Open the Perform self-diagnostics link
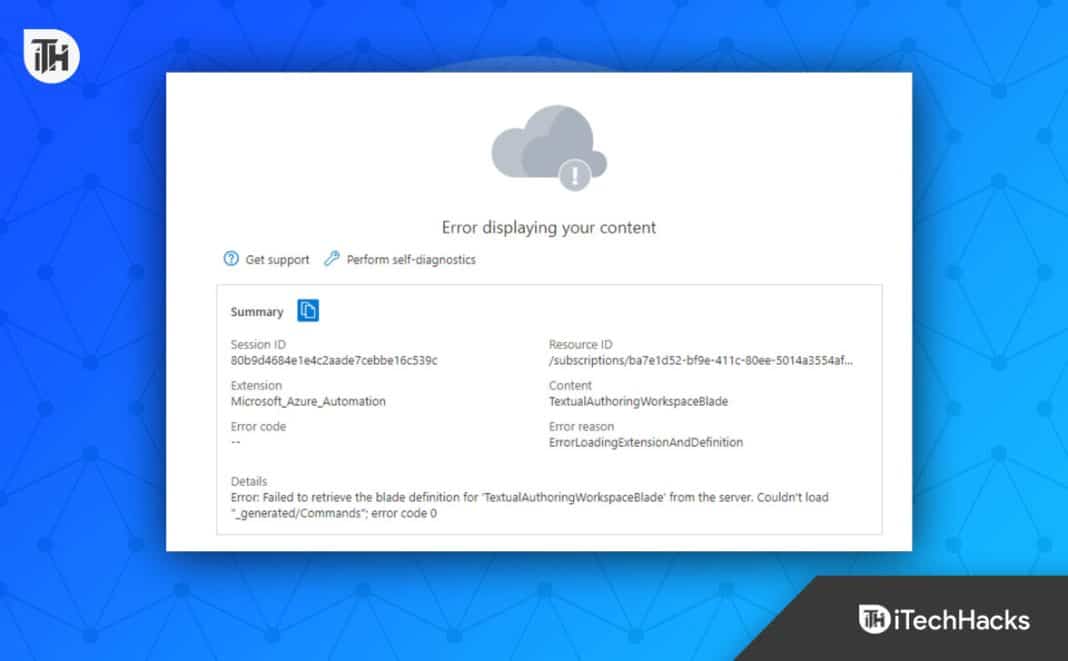 click(x=411, y=260)
